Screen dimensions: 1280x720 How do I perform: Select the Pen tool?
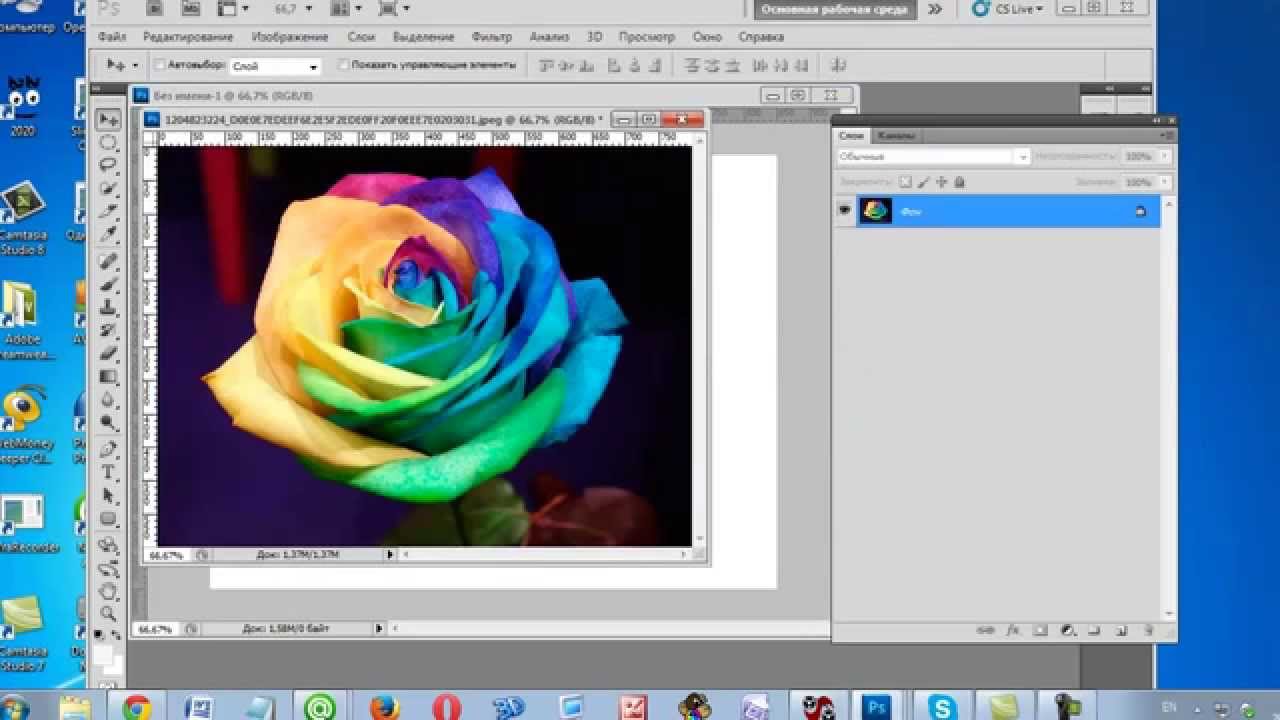point(108,450)
